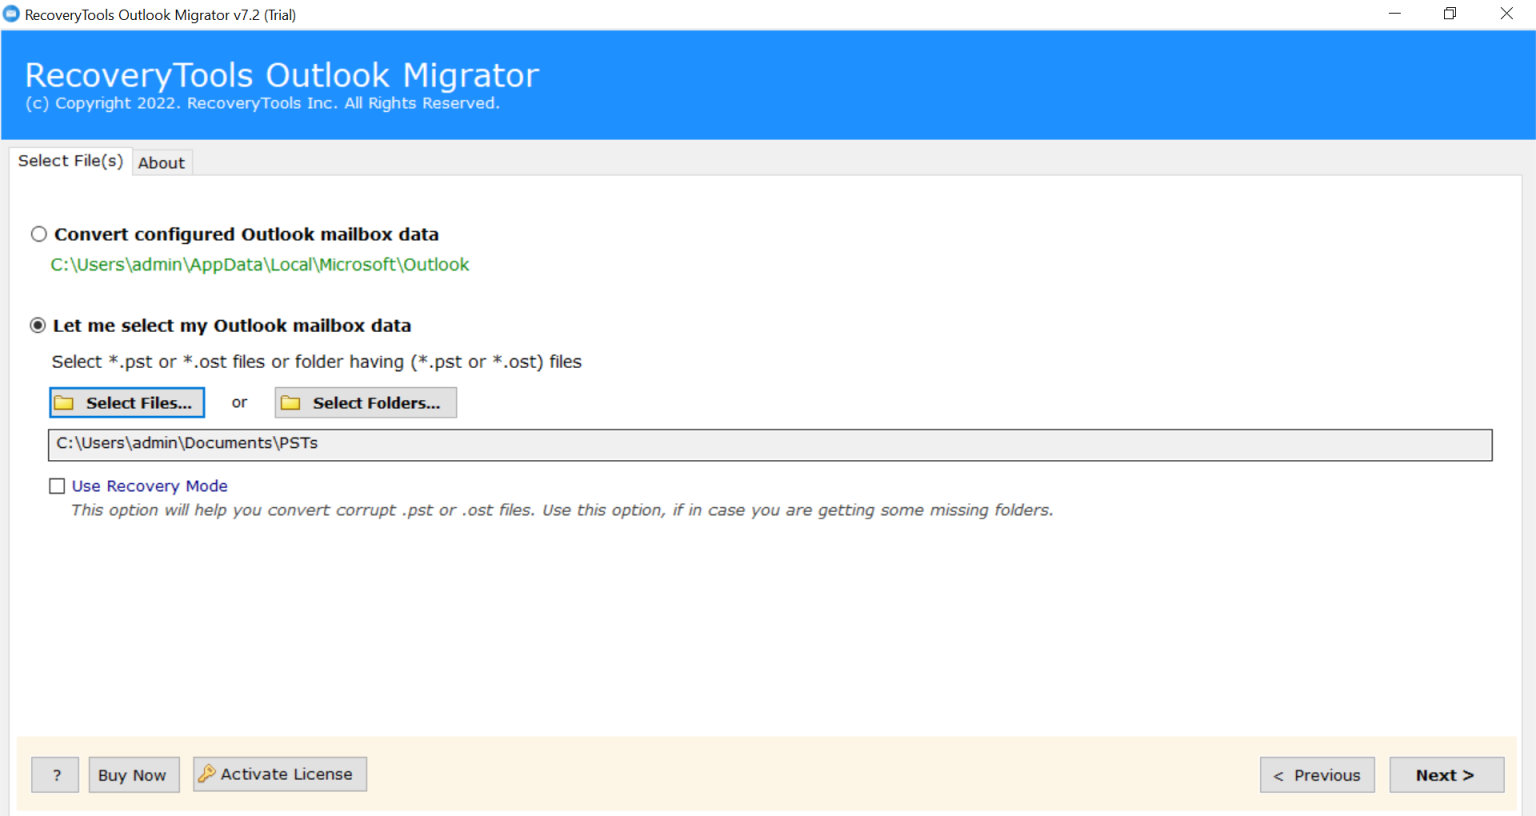Viewport: 1536px width, 816px height.
Task: Click the key icon on Activate License
Action: click(207, 773)
